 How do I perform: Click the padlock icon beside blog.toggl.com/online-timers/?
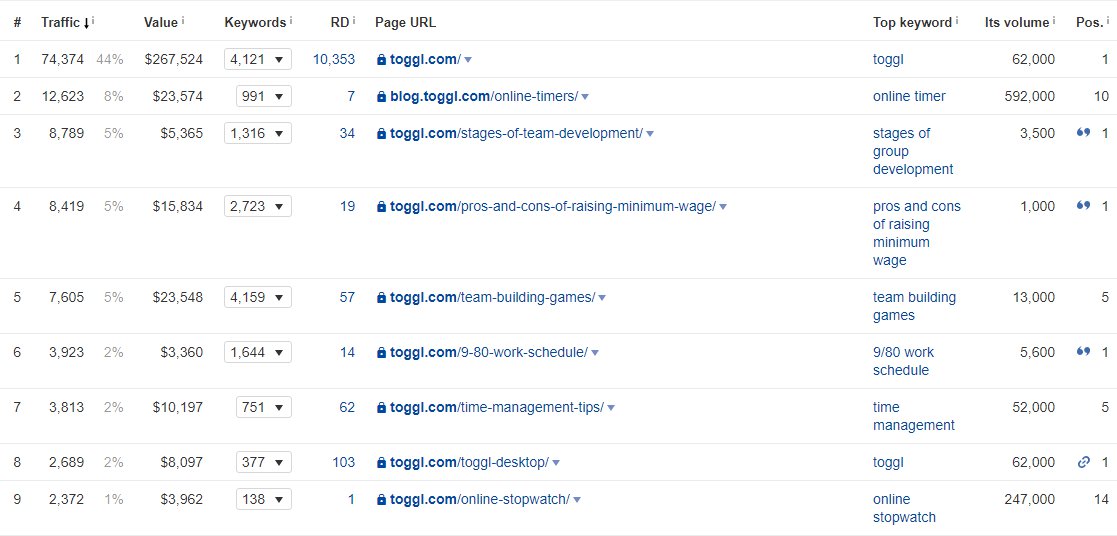(381, 96)
